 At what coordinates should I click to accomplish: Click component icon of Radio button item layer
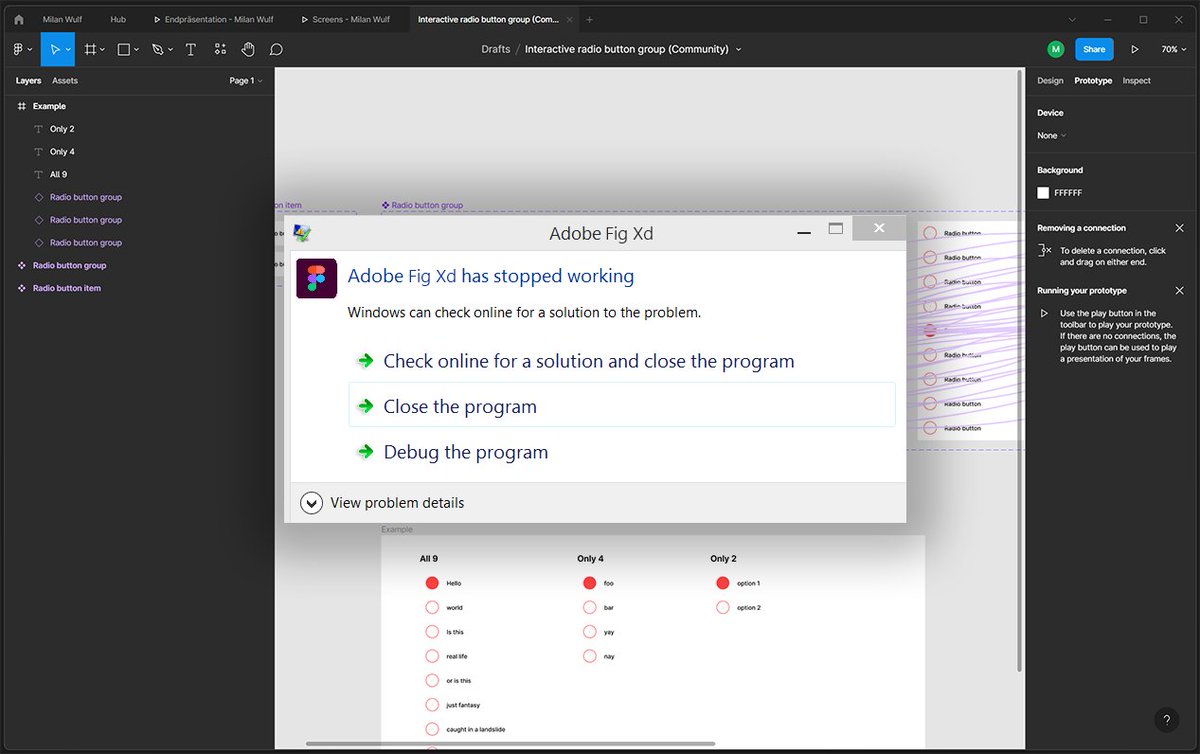[x=22, y=288]
